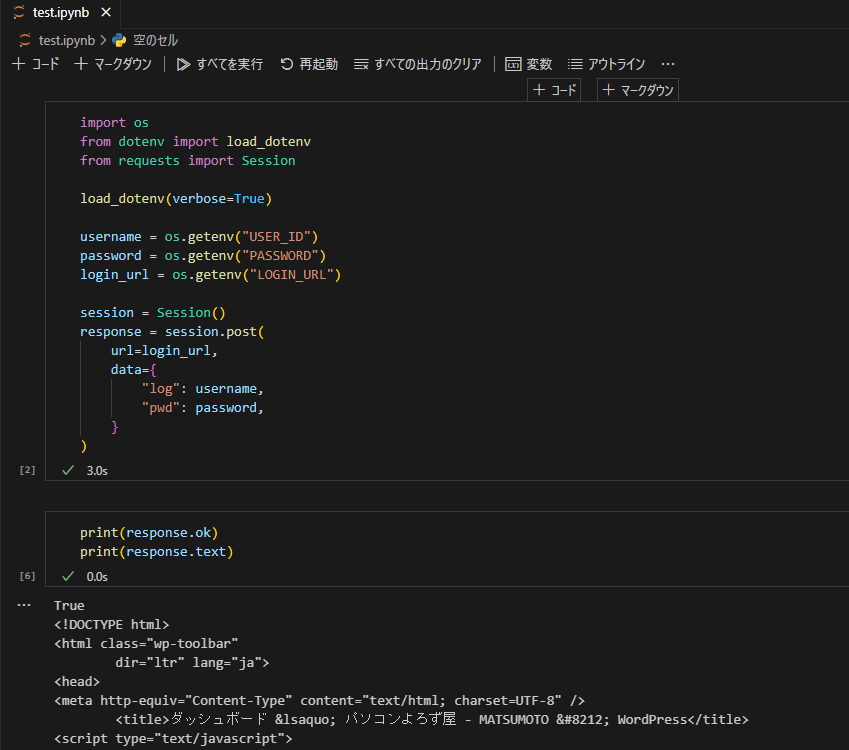Image resolution: width=849 pixels, height=750 pixels.
Task: Select the Jupyter notebook icon in the breadcrumb
Action: 24,40
